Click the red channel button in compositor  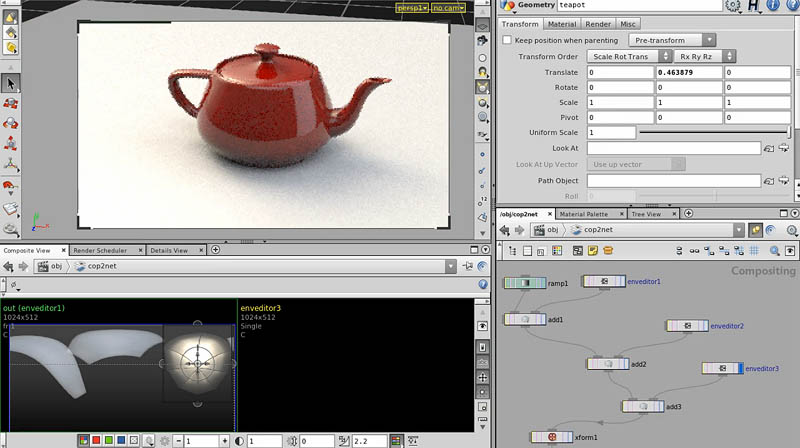[x=96, y=440]
